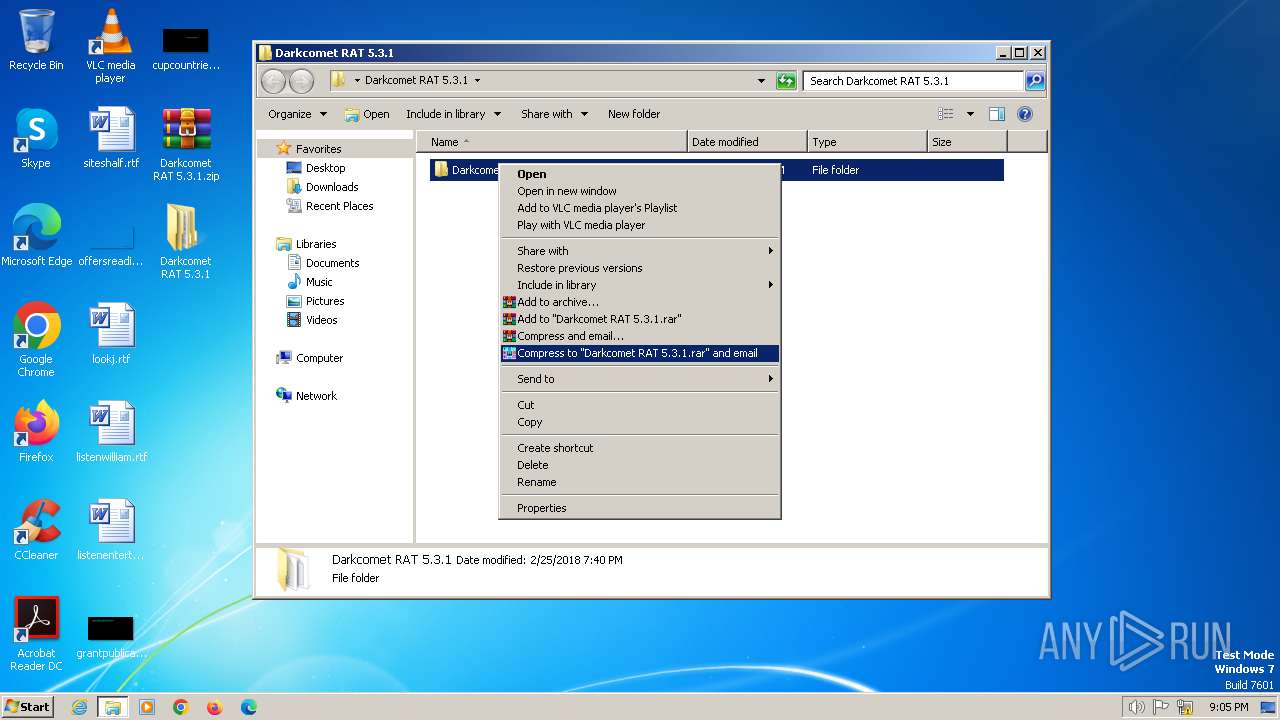Launch Acrobat Reader DC desktop shortcut
This screenshot has height=720, width=1280.
click(36, 634)
